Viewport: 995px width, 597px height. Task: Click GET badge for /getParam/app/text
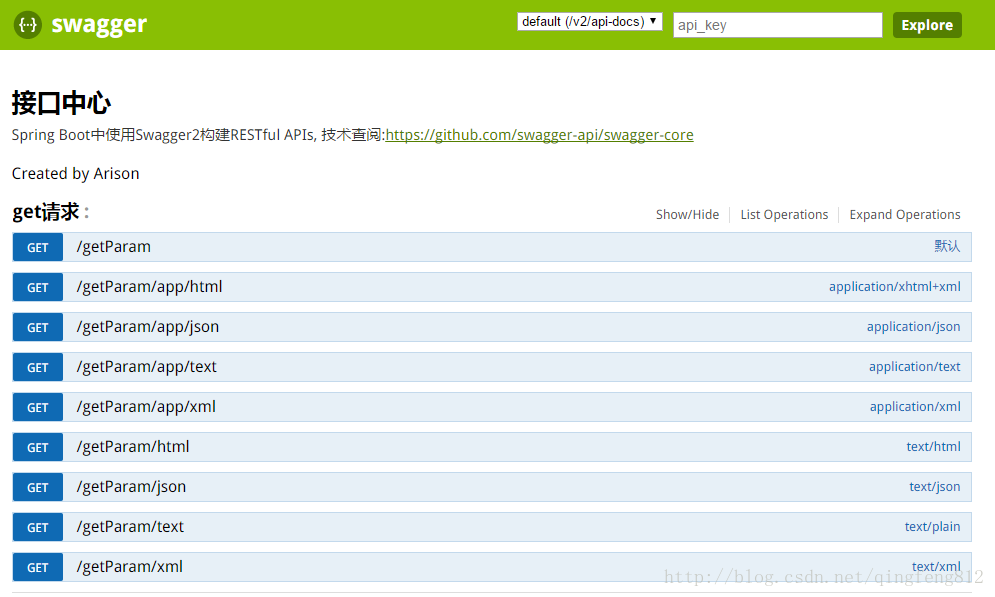[x=37, y=367]
